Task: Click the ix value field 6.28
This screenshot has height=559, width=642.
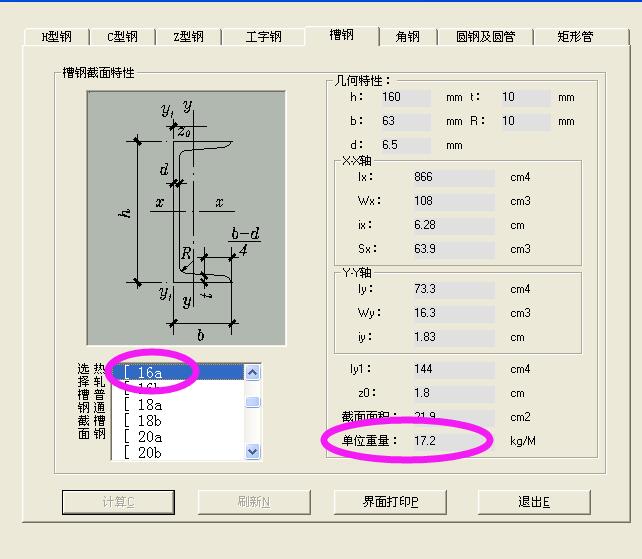Action: pyautogui.click(x=454, y=225)
